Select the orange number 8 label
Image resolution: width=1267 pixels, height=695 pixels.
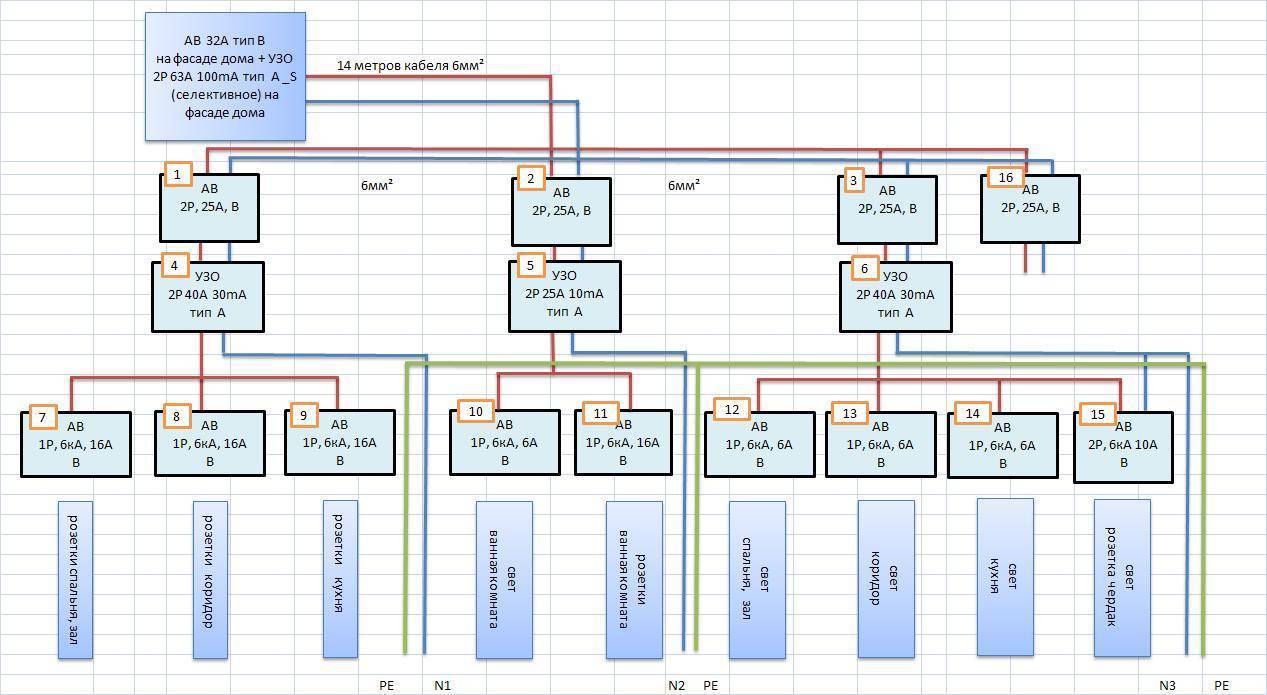tap(176, 417)
